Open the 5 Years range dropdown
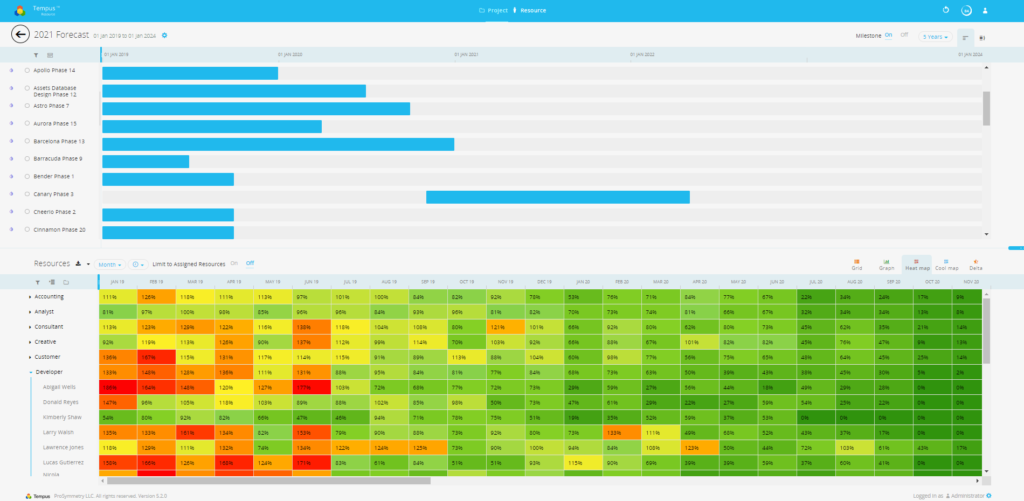 tap(935, 37)
